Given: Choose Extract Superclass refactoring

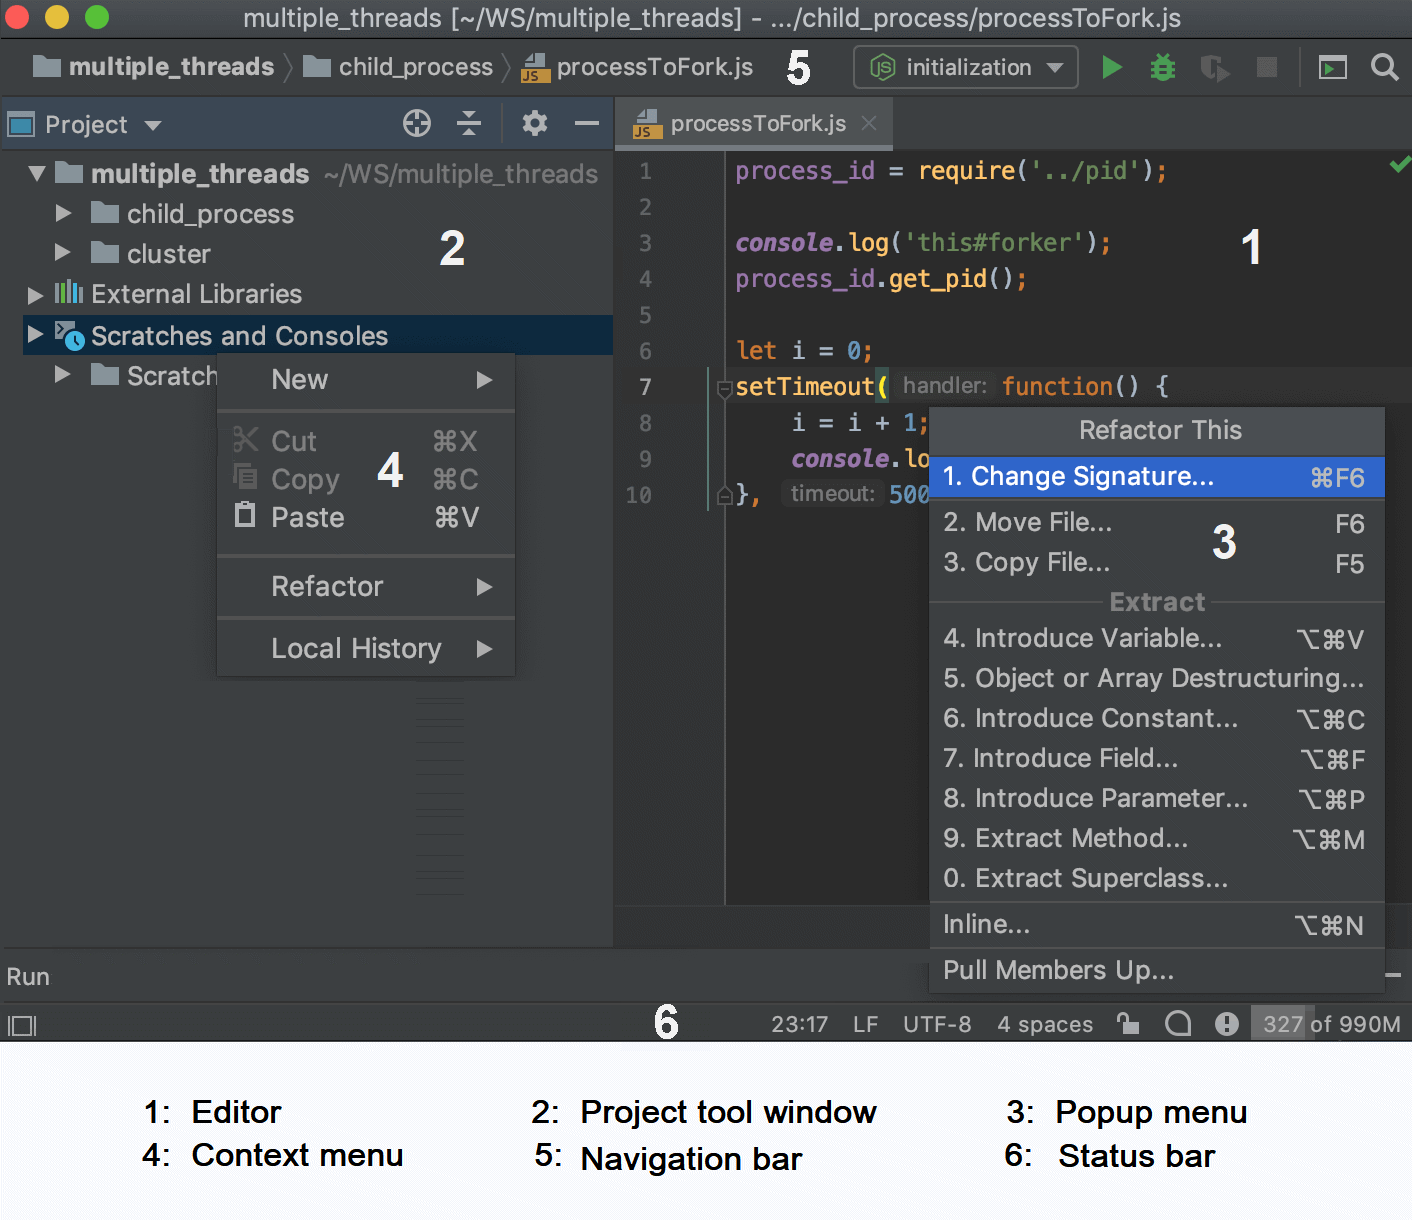Looking at the screenshot, I should click(1157, 879).
